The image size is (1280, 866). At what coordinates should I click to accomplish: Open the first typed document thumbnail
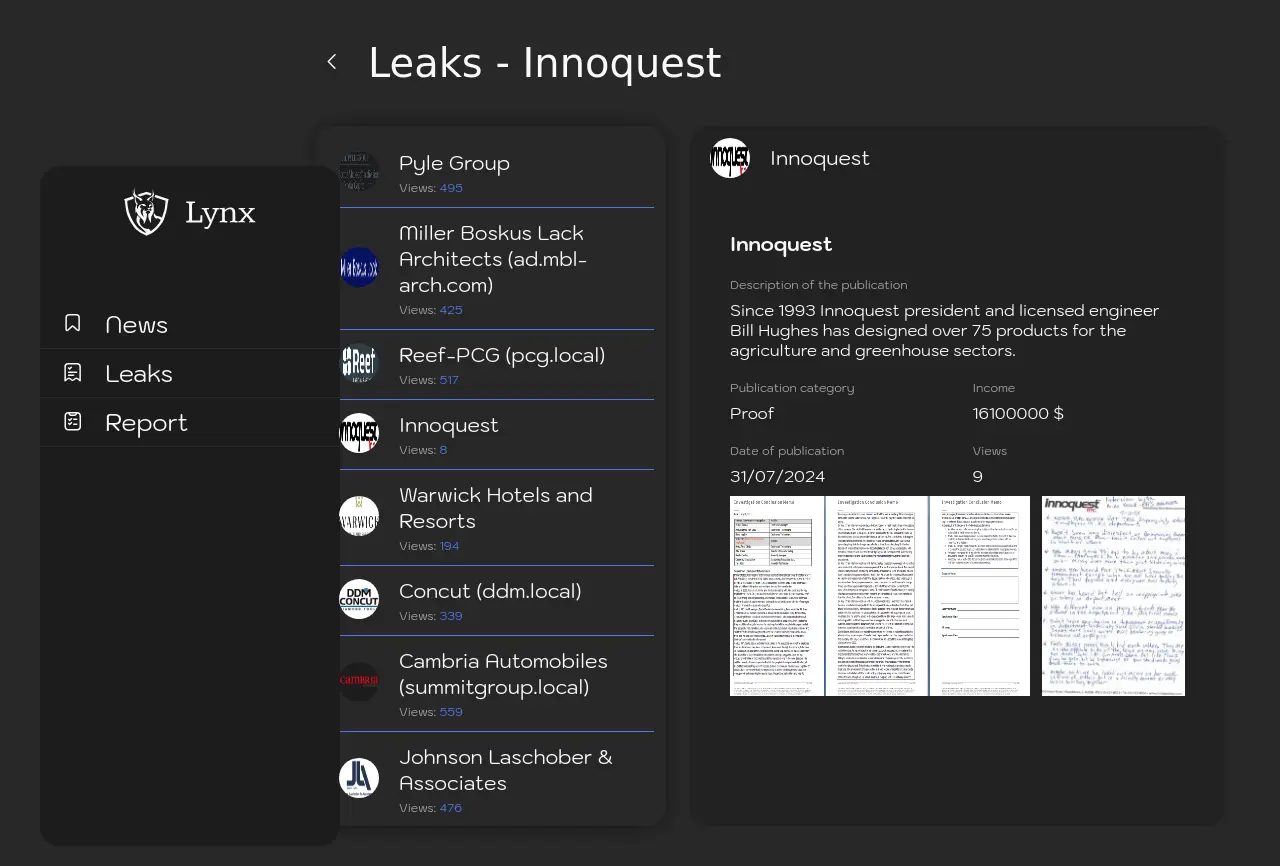(x=777, y=596)
